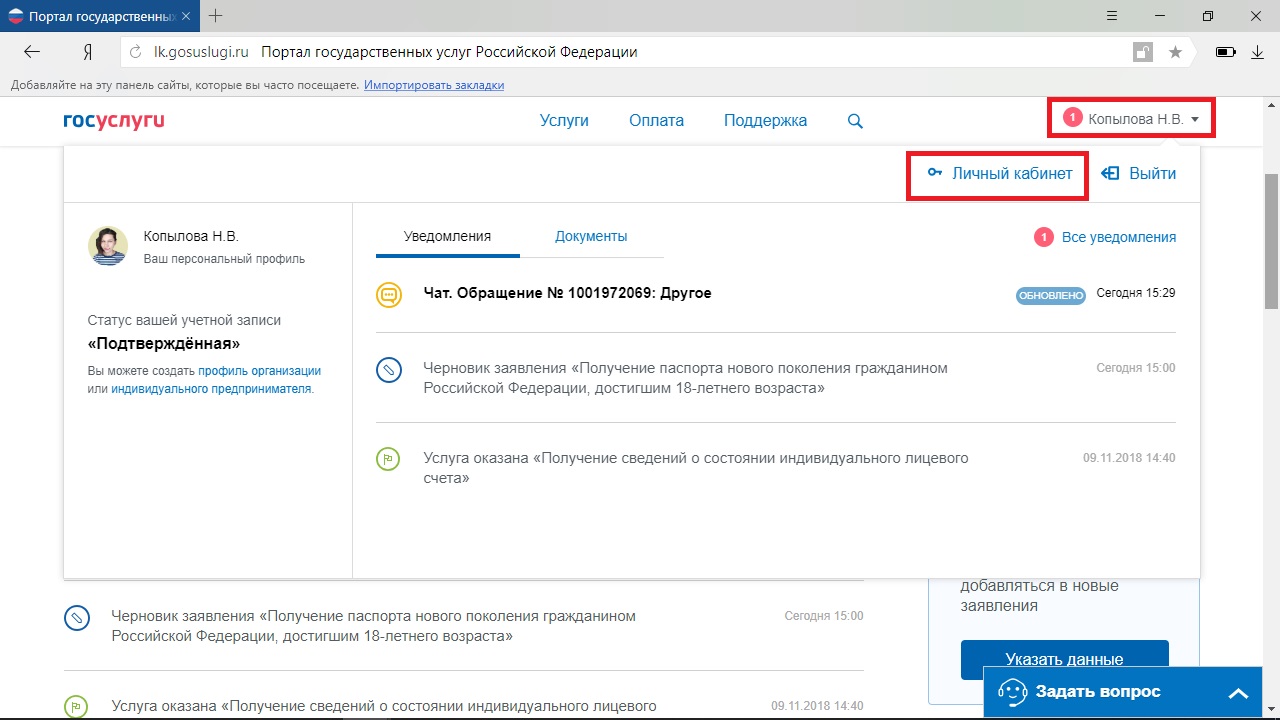1280x720 pixels.
Task: Click the user avatar photo
Action: (x=108, y=245)
